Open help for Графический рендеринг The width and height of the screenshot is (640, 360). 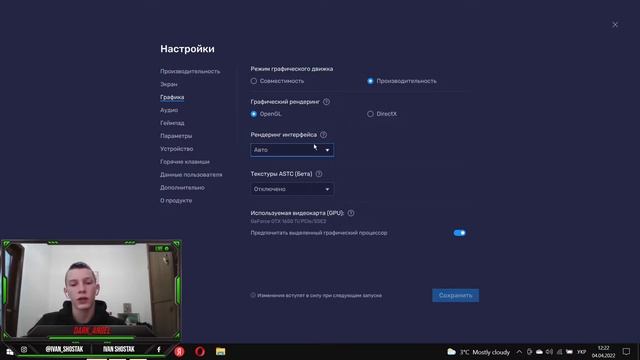[327, 102]
